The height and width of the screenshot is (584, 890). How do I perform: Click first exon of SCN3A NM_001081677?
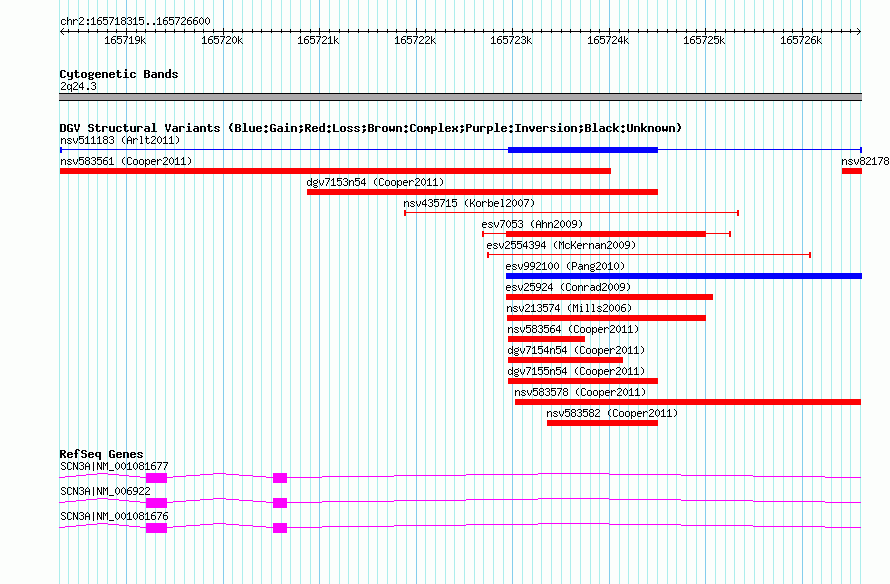156,478
